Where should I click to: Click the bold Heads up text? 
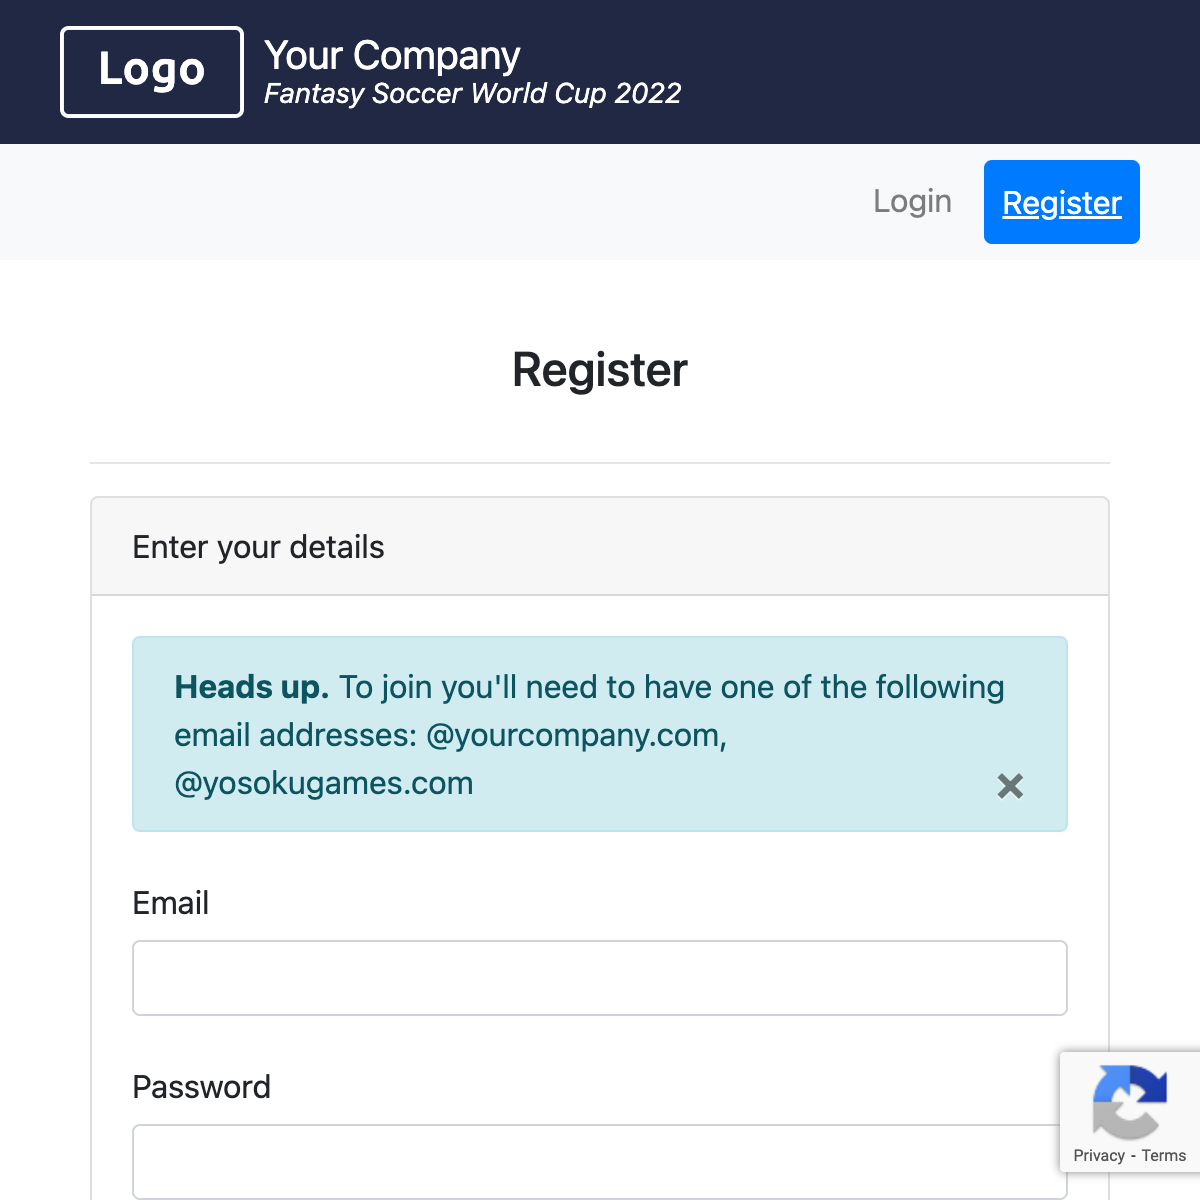(251, 688)
